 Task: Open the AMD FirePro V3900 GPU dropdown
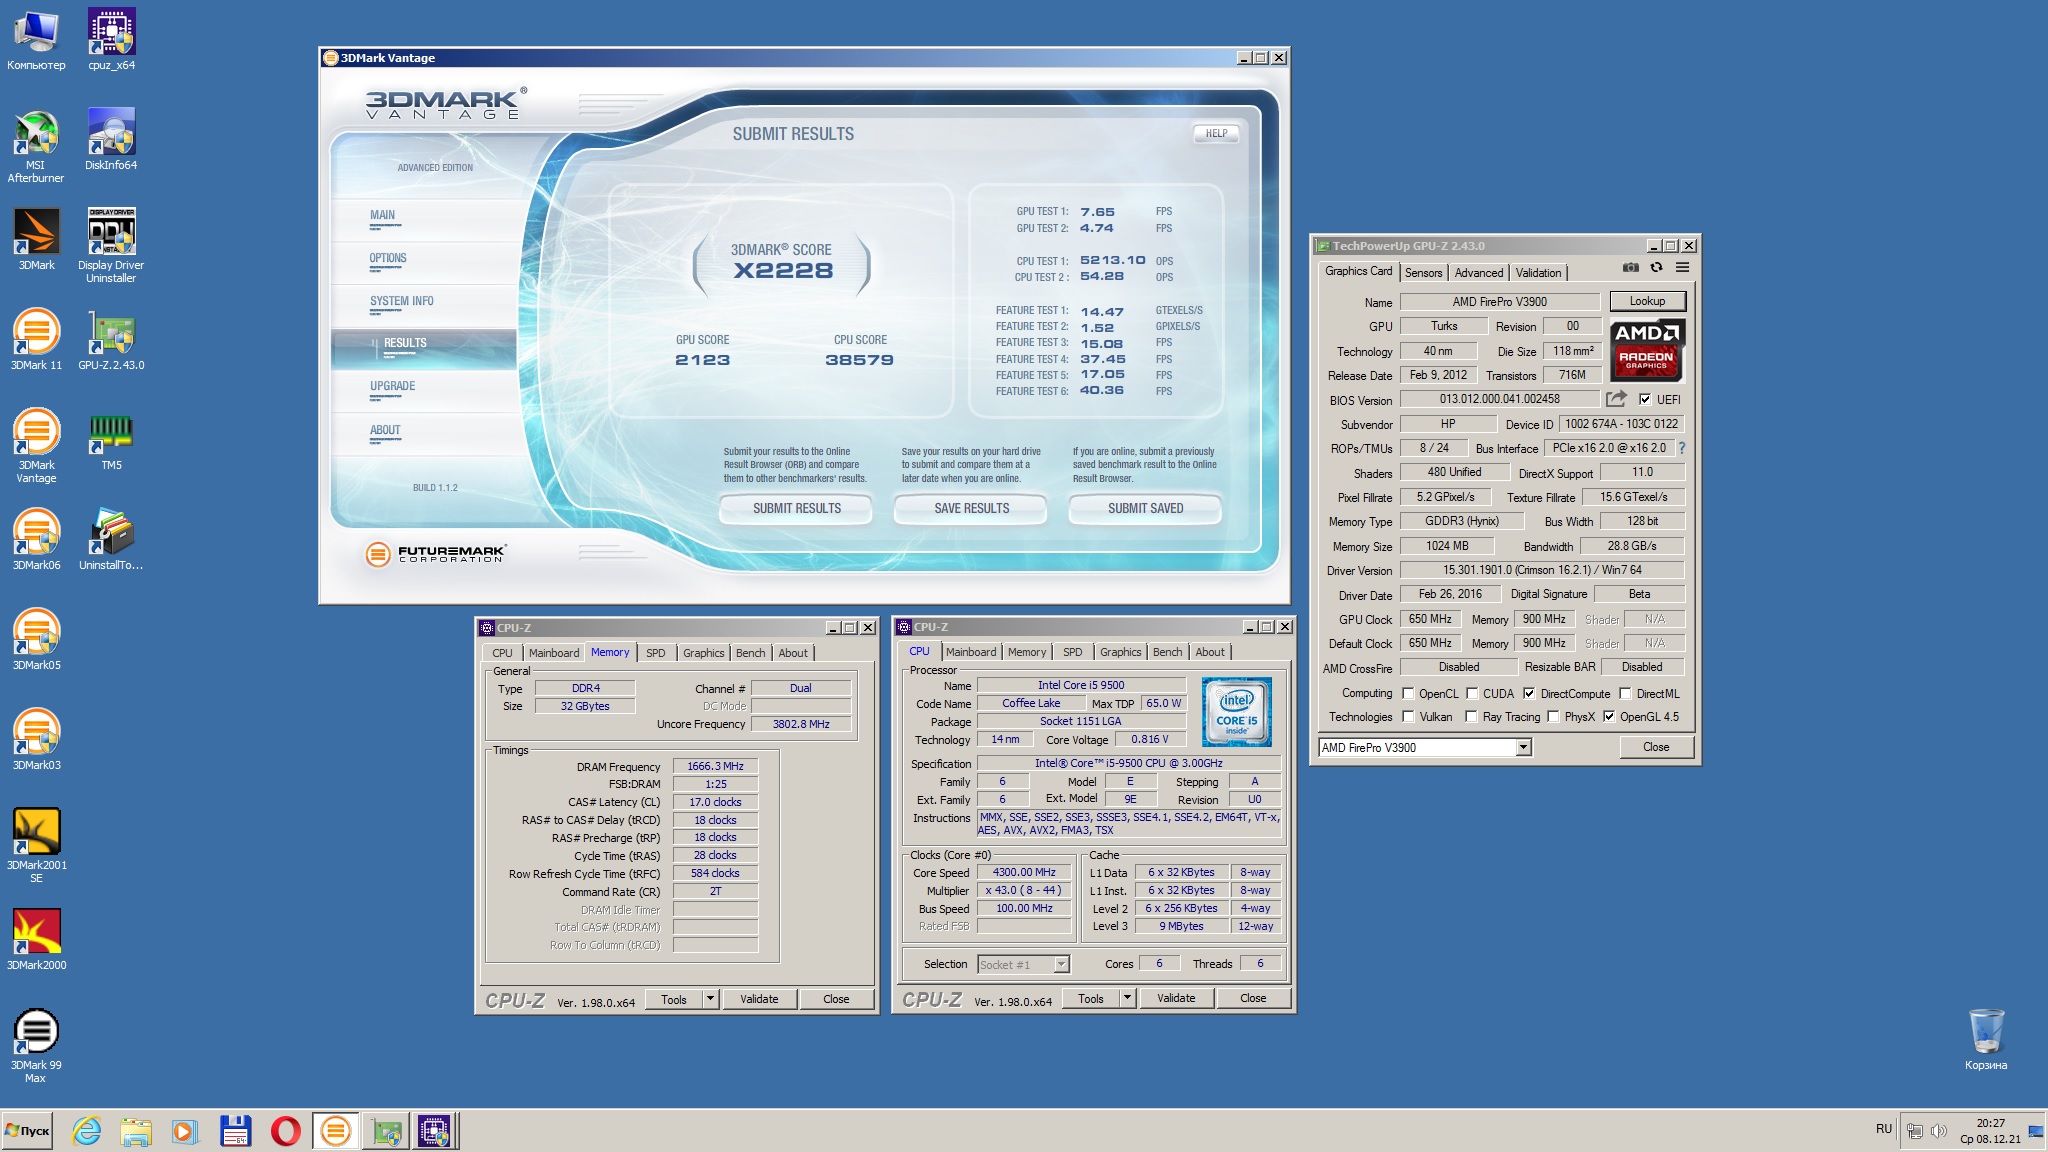1425,747
